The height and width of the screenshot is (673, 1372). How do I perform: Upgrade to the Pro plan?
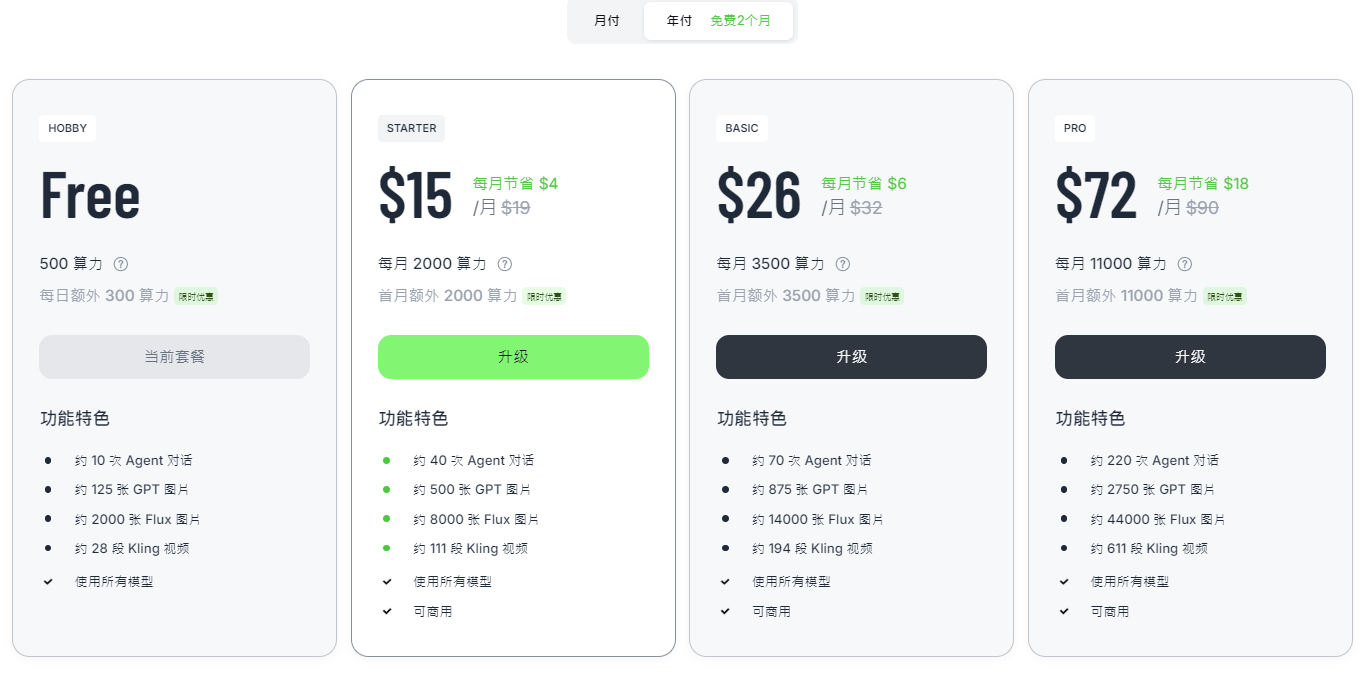pos(1190,357)
